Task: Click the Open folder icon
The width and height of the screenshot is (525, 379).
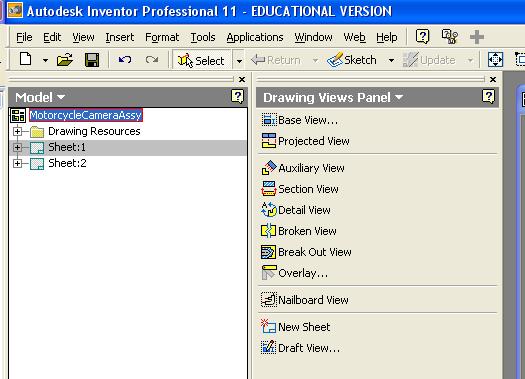Action: click(65, 60)
